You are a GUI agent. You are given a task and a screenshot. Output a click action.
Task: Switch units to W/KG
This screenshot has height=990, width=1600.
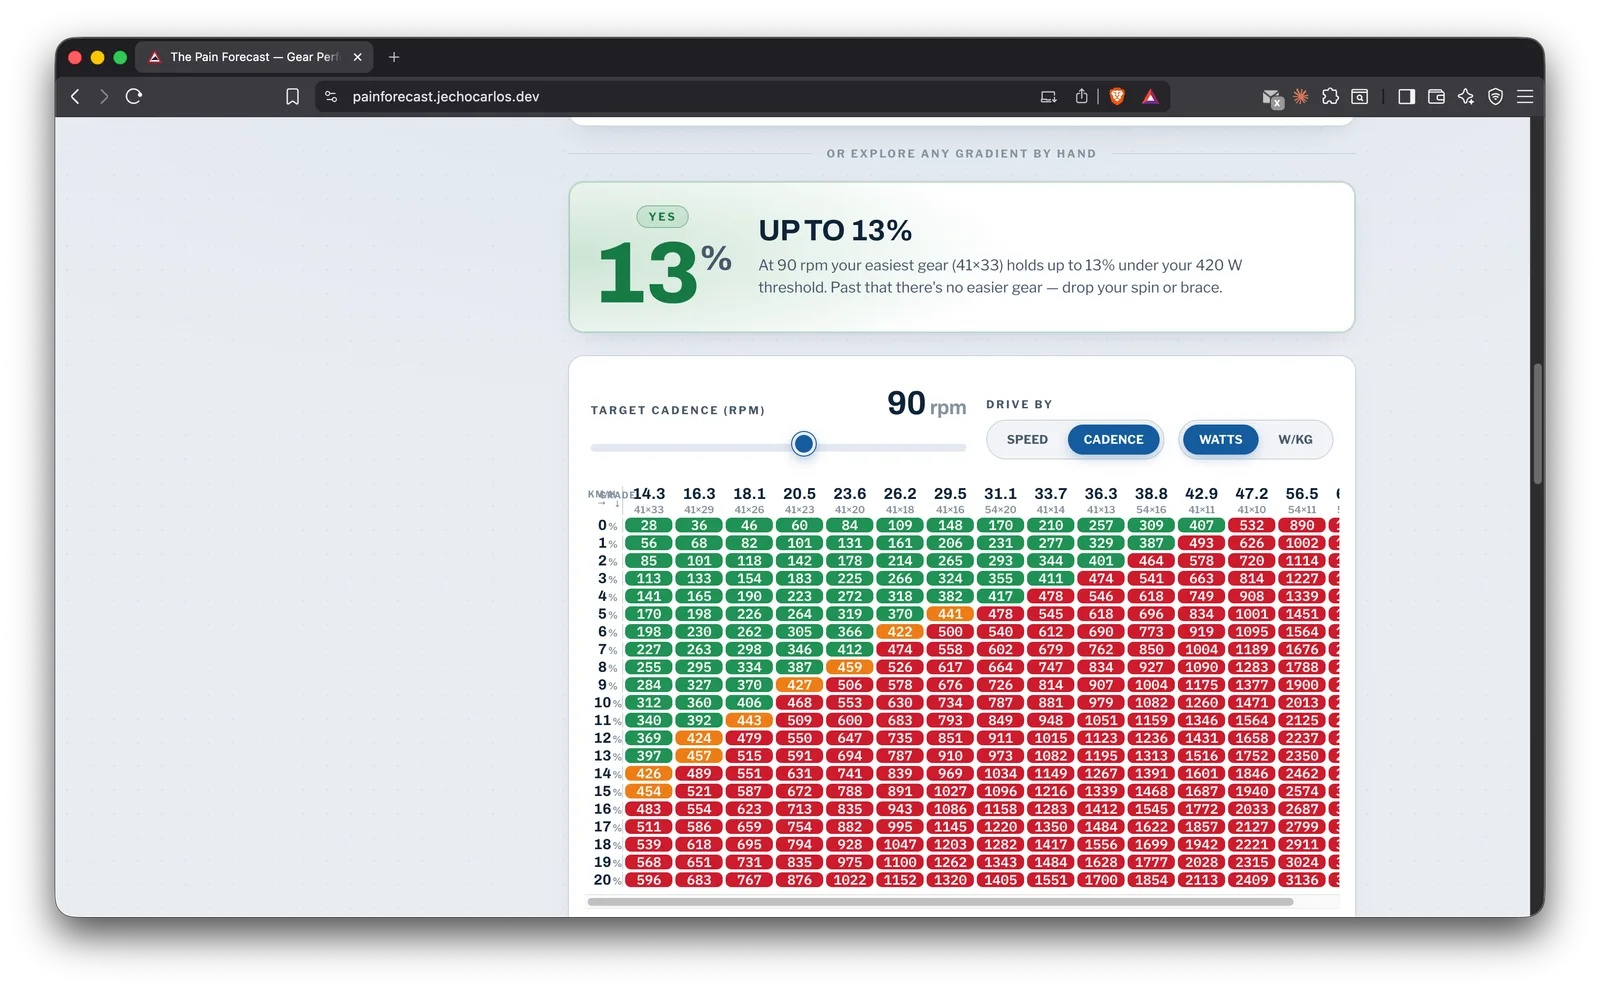coord(1295,440)
